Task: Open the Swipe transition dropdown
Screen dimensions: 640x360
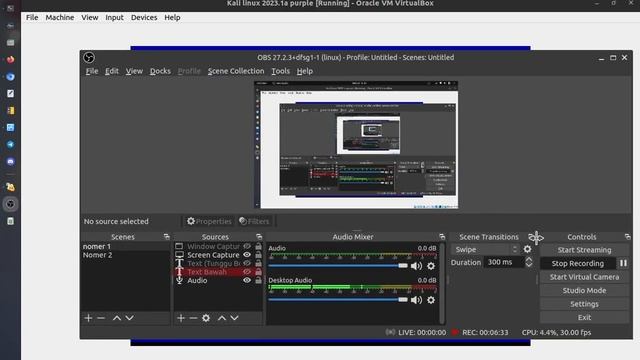Action: (485, 249)
